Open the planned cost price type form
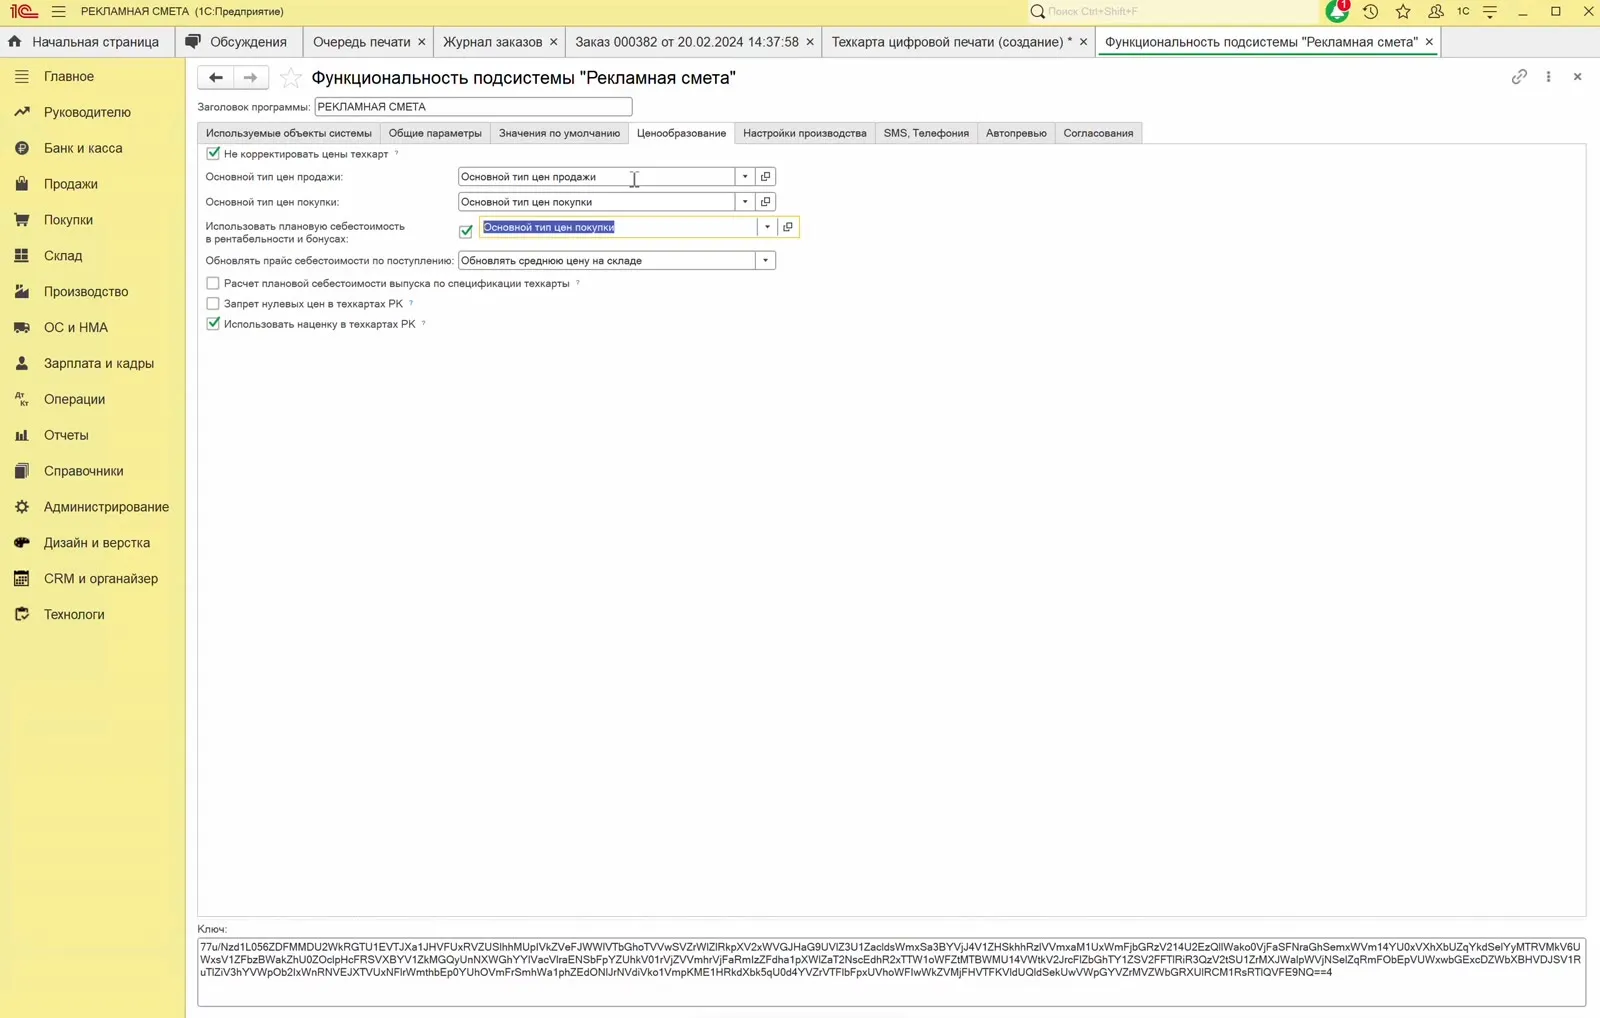This screenshot has height=1018, width=1600. [x=788, y=227]
